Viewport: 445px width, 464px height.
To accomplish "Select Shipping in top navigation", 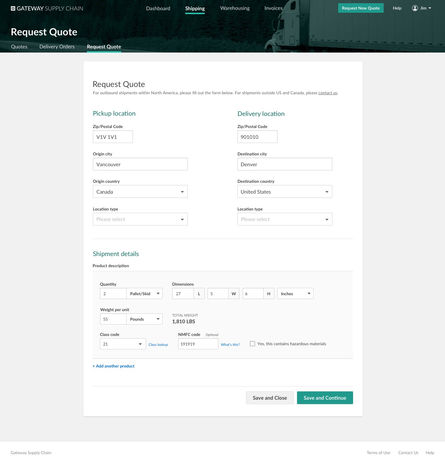I will pos(195,8).
